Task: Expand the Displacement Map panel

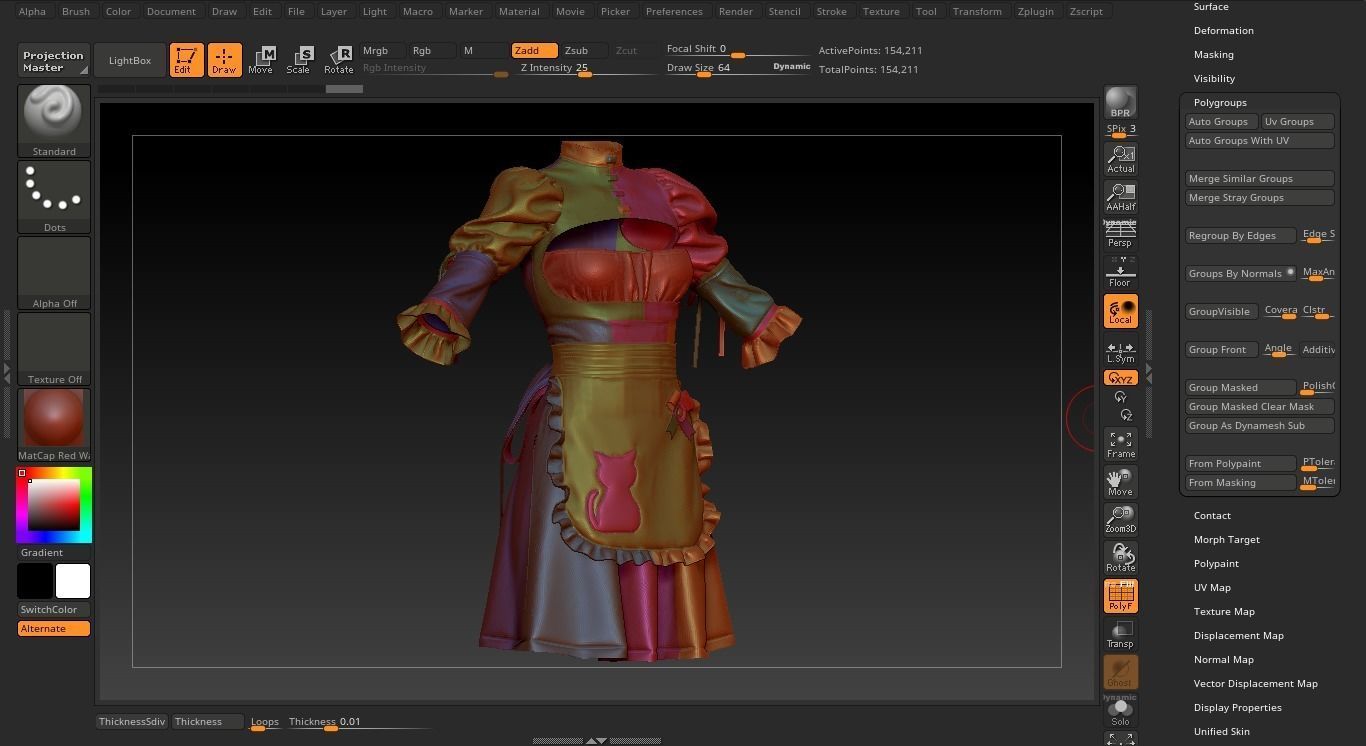Action: tap(1238, 635)
